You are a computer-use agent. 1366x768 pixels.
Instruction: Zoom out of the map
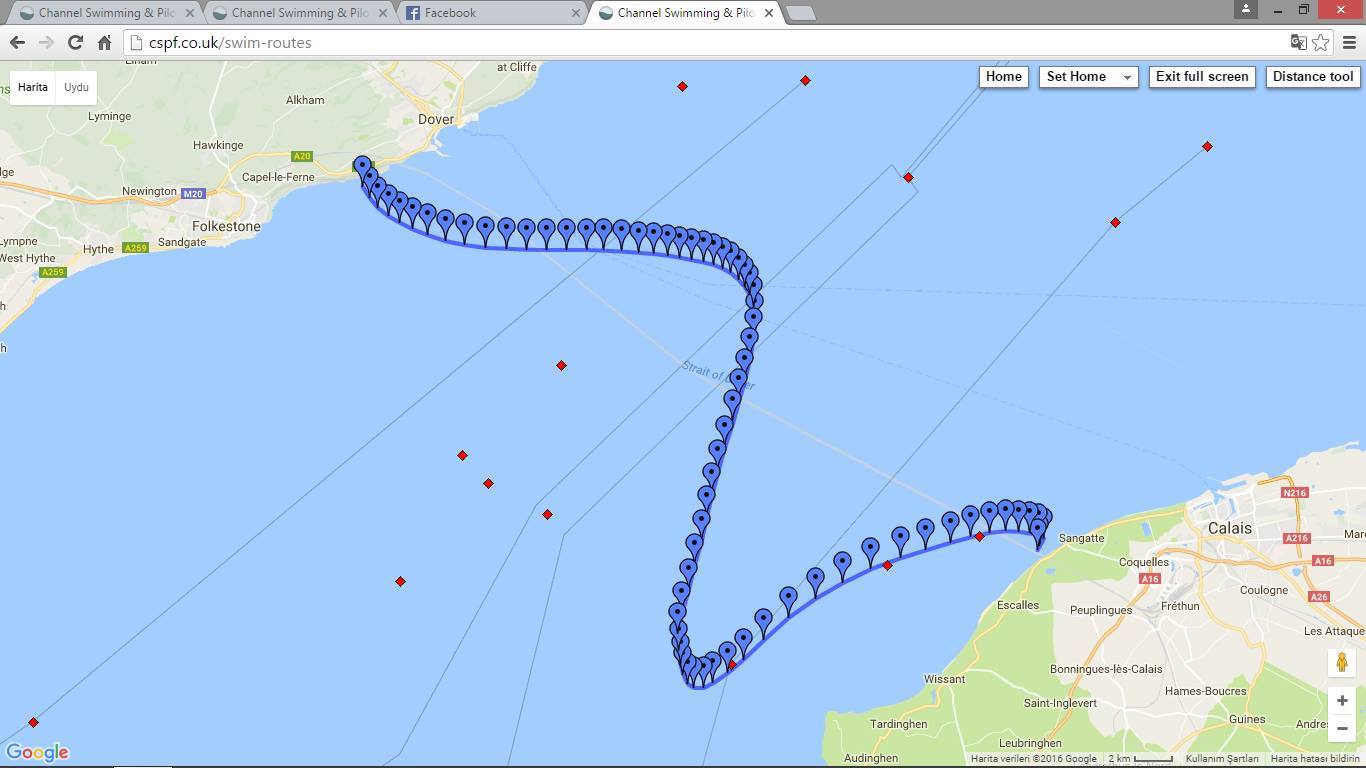[1342, 728]
